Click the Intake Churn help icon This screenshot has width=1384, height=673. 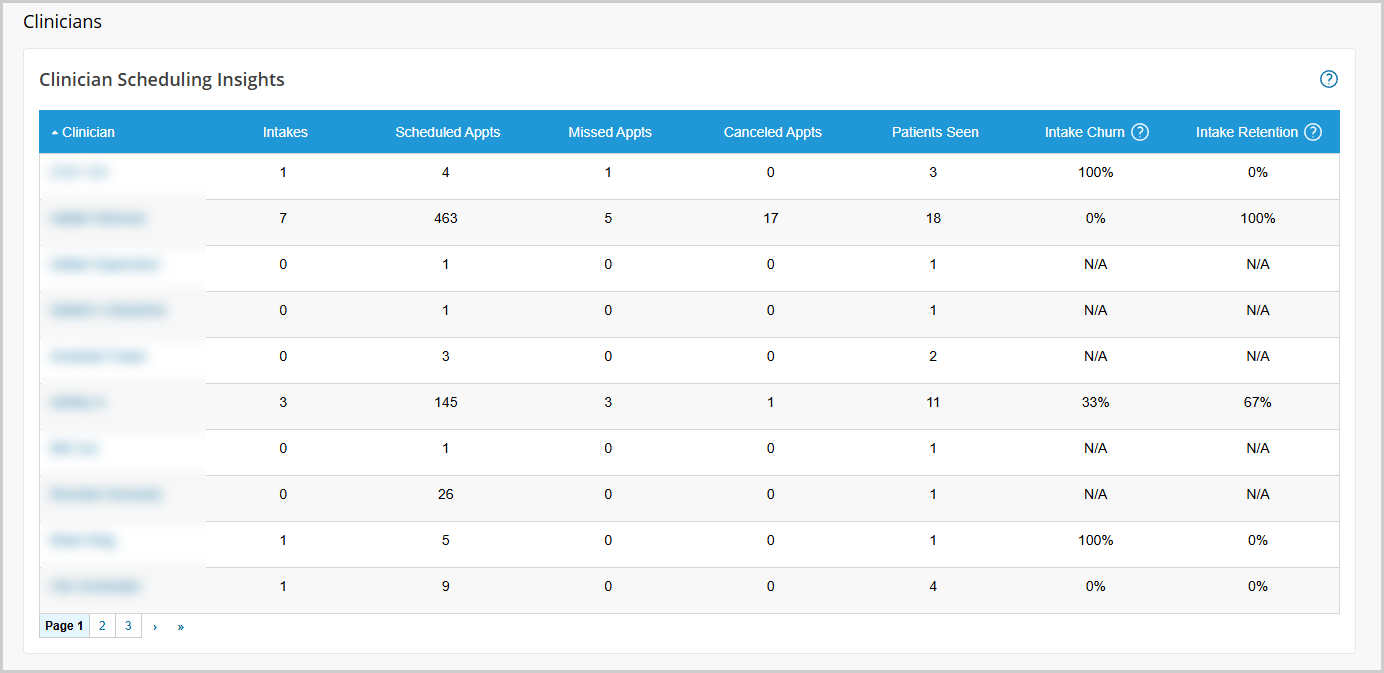point(1139,132)
